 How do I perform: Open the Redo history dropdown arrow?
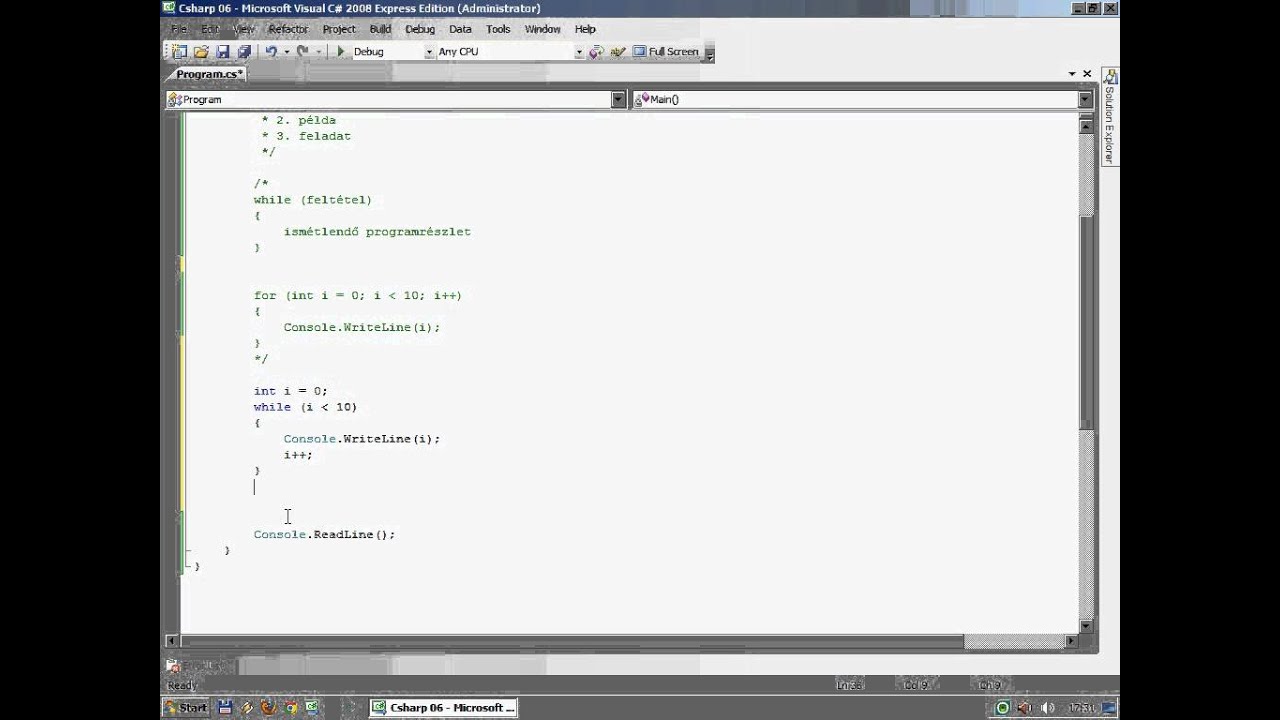click(318, 52)
